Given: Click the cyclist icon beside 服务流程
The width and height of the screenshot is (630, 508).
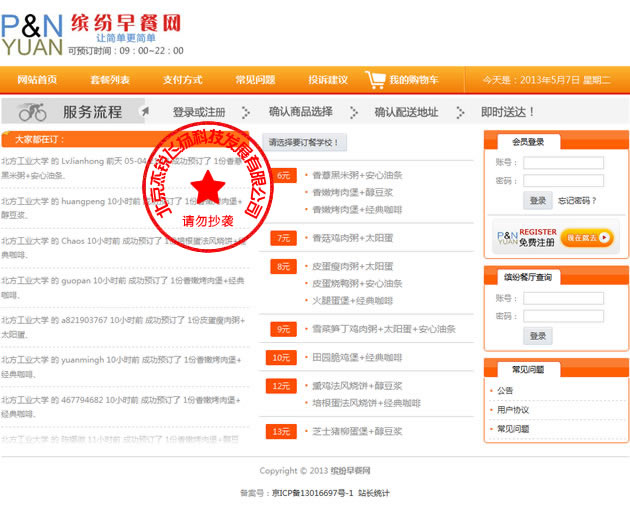Looking at the screenshot, I should click(32, 112).
